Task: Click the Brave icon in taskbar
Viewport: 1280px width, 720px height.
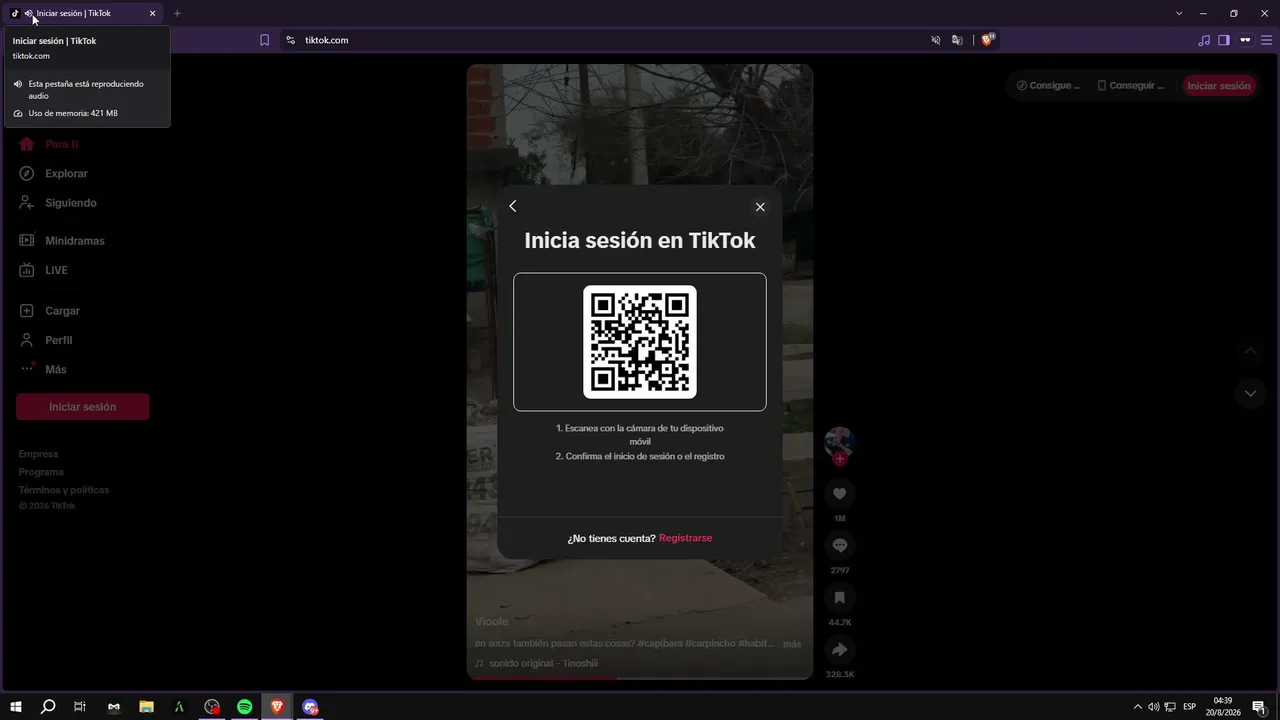Action: 278,707
